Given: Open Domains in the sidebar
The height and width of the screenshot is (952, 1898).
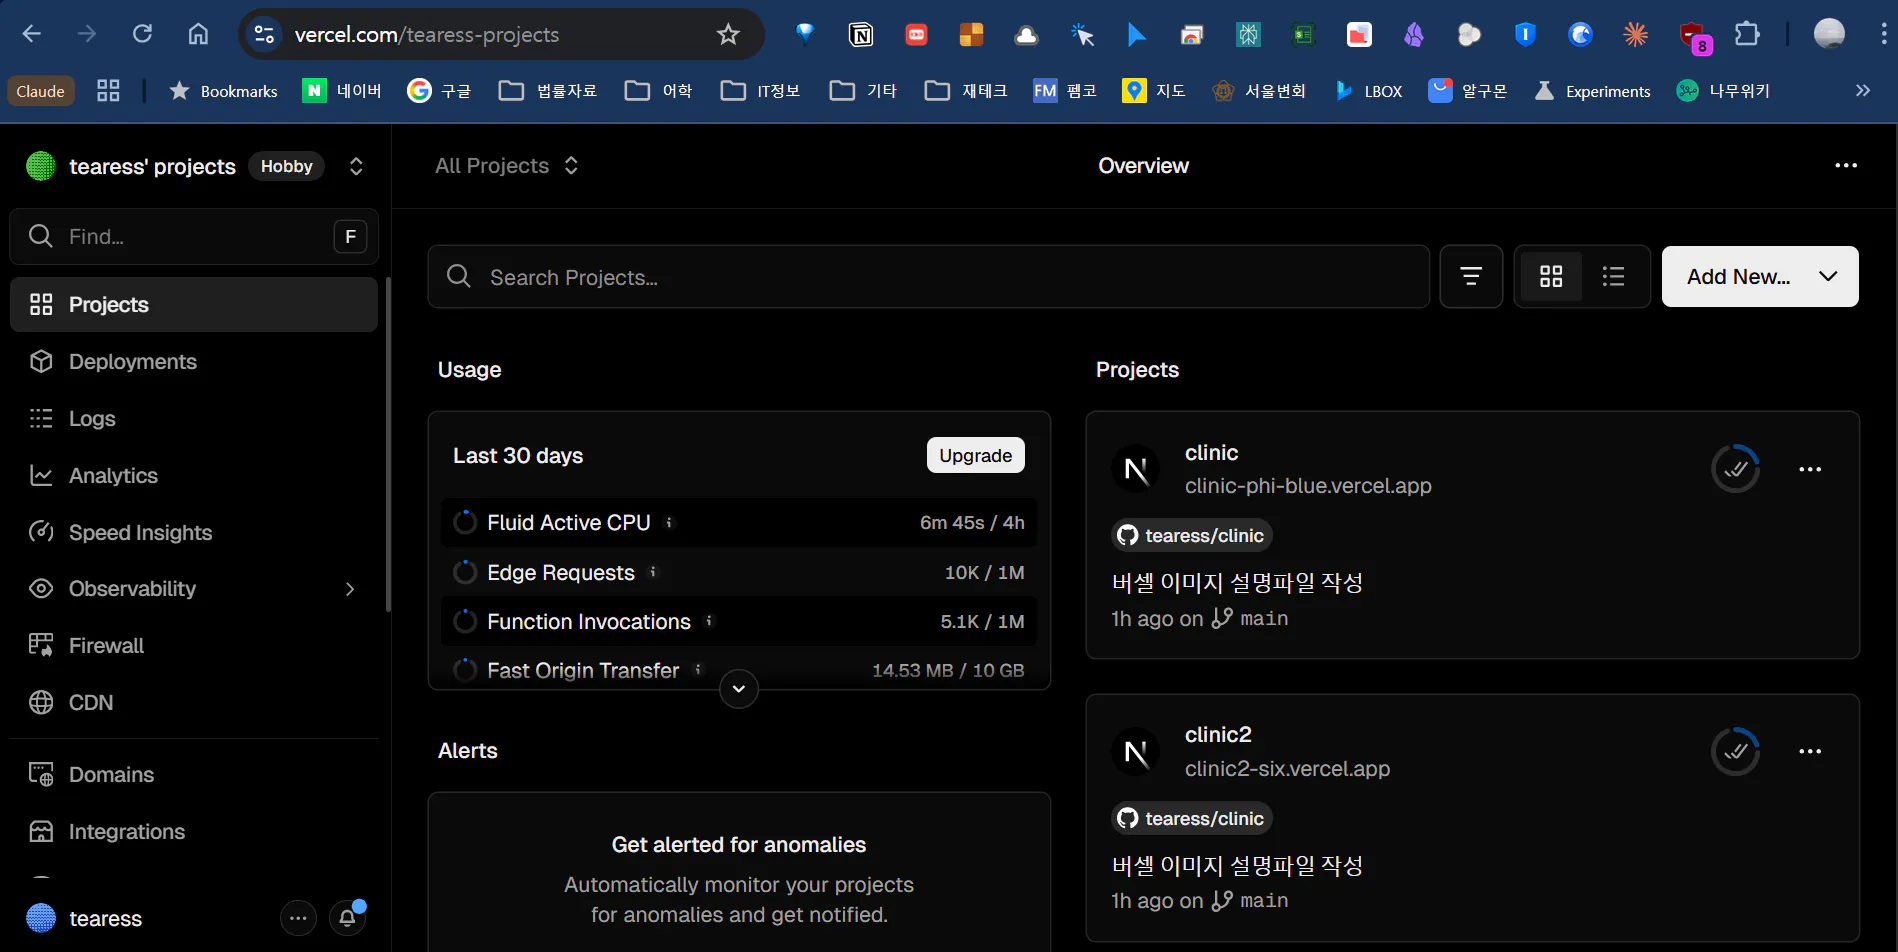Looking at the screenshot, I should [x=193, y=775].
